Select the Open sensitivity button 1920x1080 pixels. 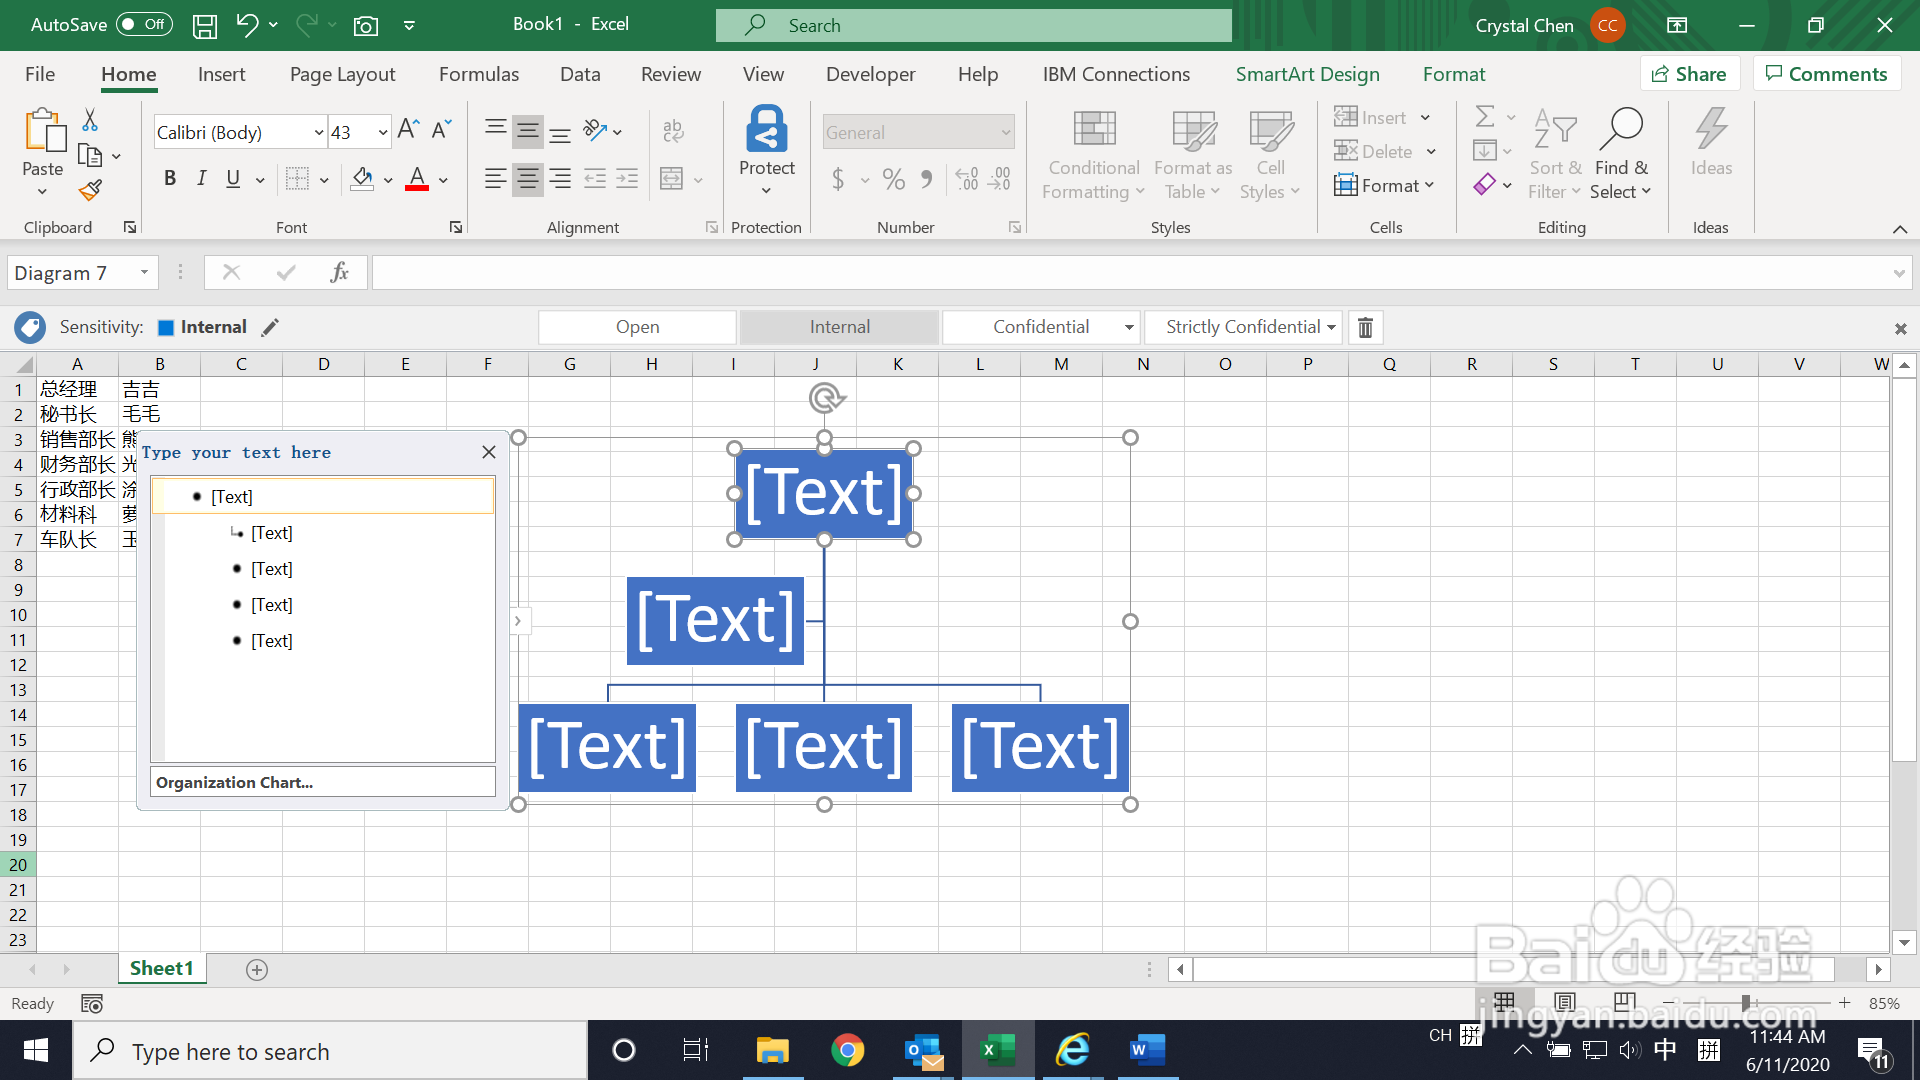pos(637,327)
